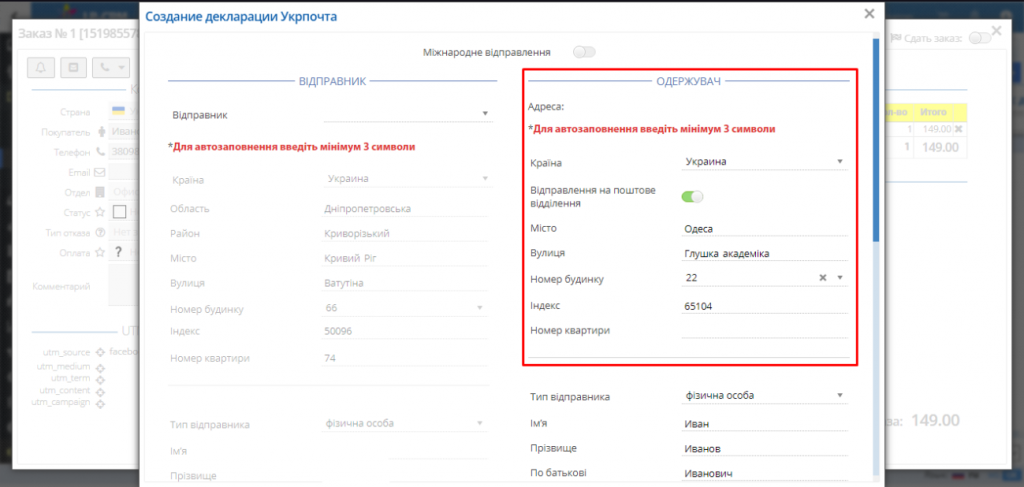Click recipient Ім'я field Иван
This screenshot has height=487, width=1024.
click(764, 424)
